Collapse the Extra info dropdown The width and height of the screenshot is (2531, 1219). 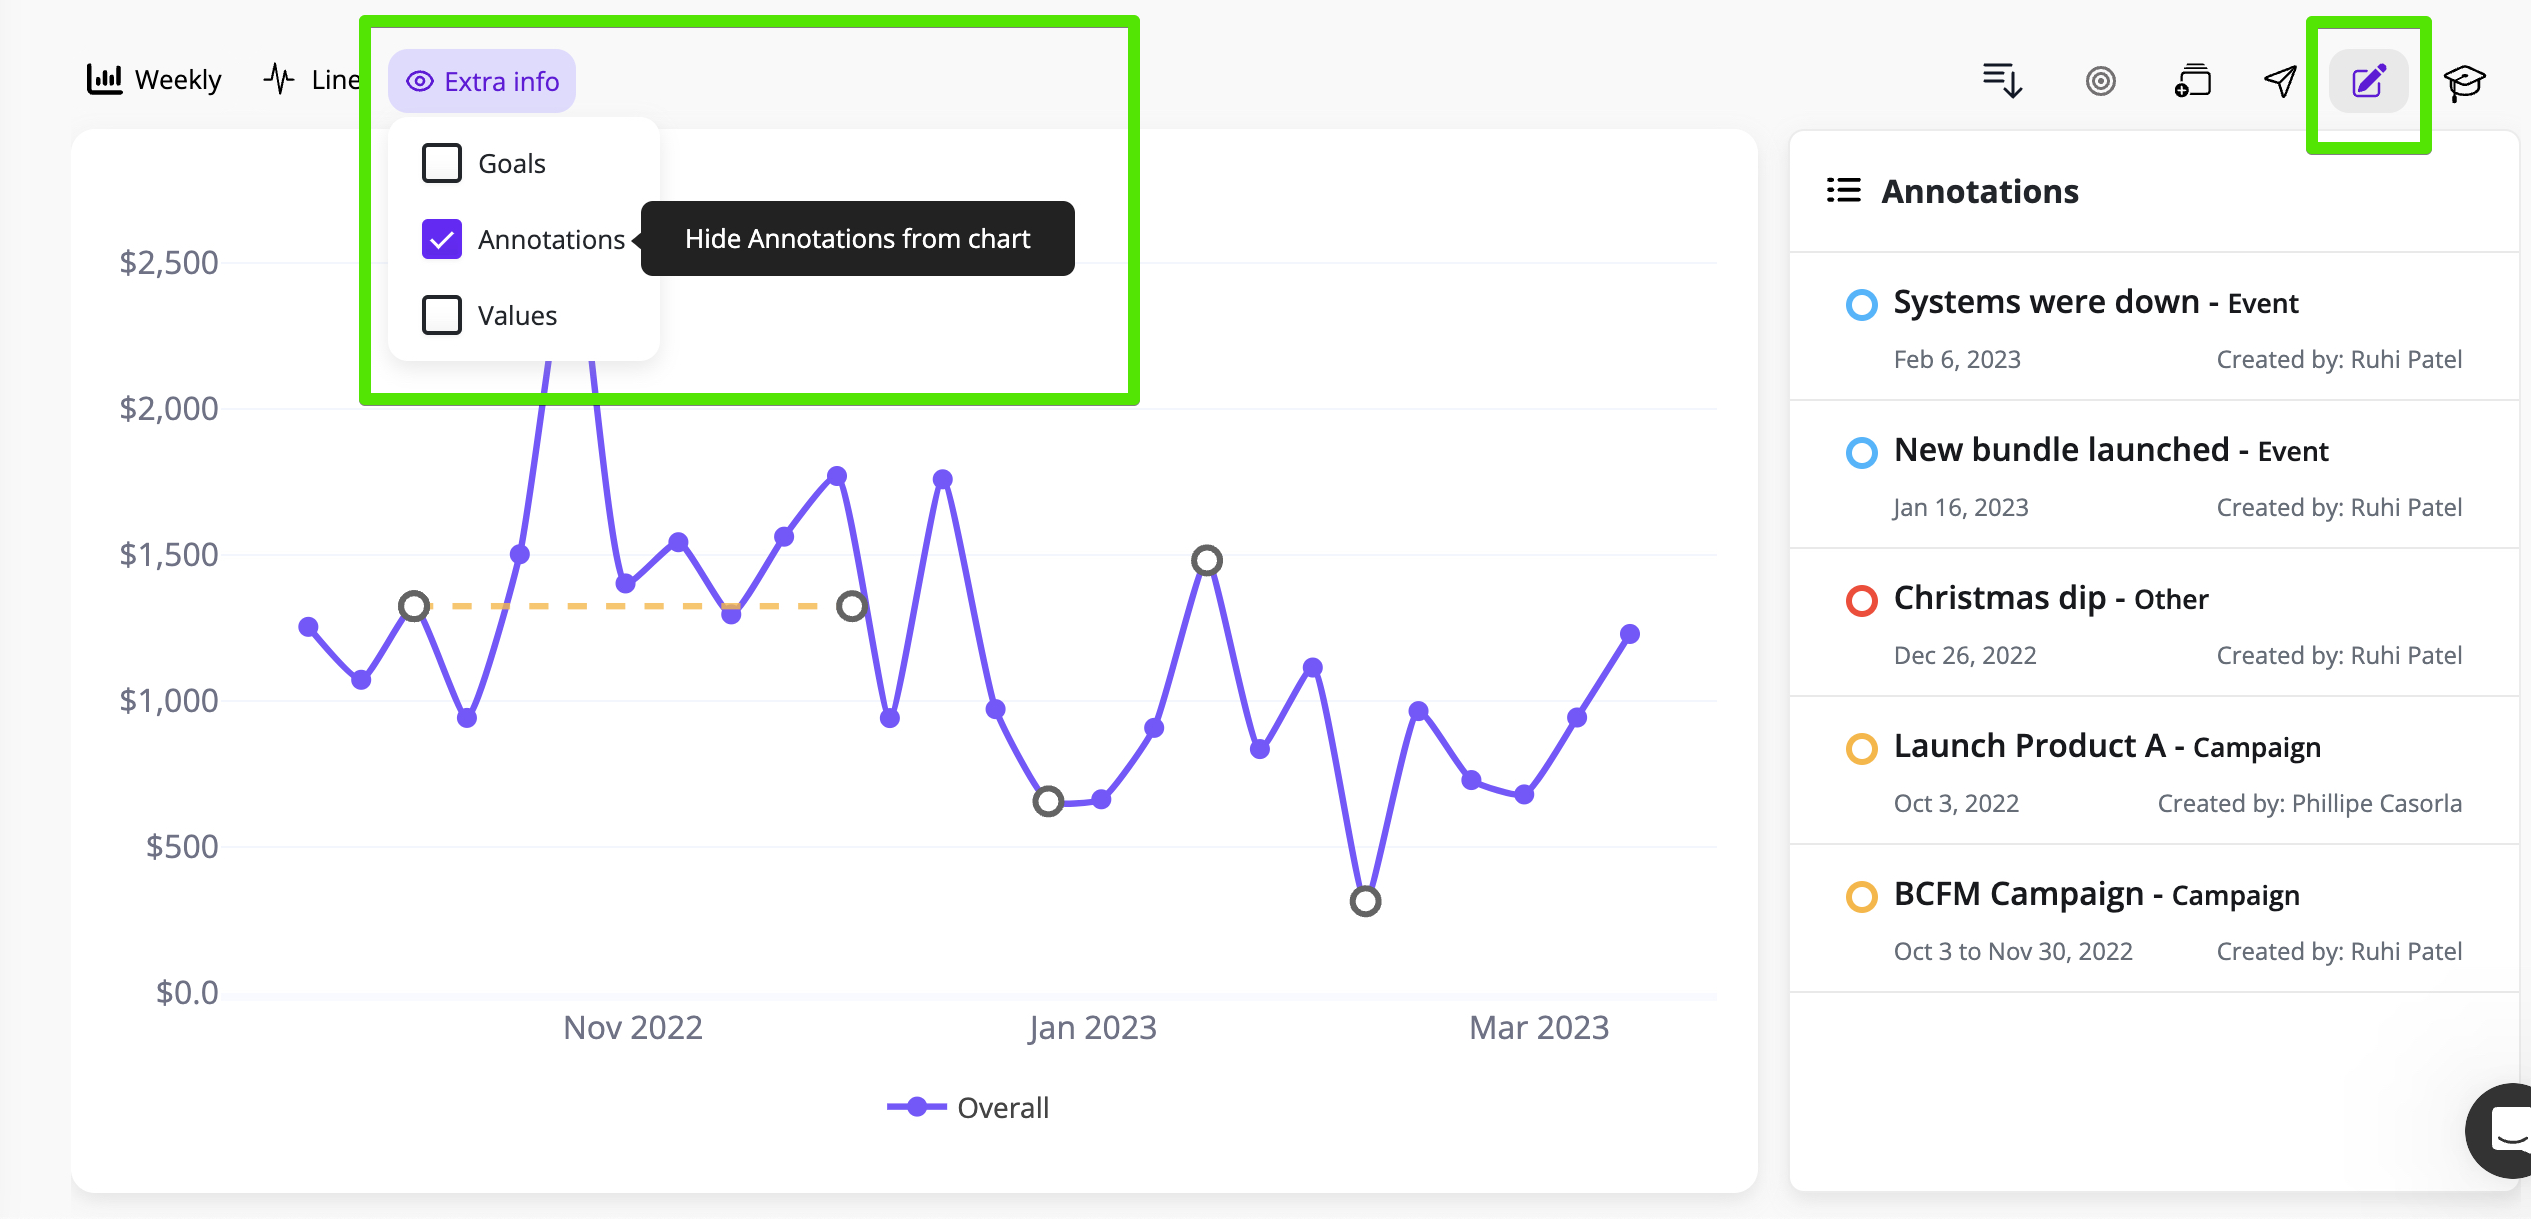(482, 81)
